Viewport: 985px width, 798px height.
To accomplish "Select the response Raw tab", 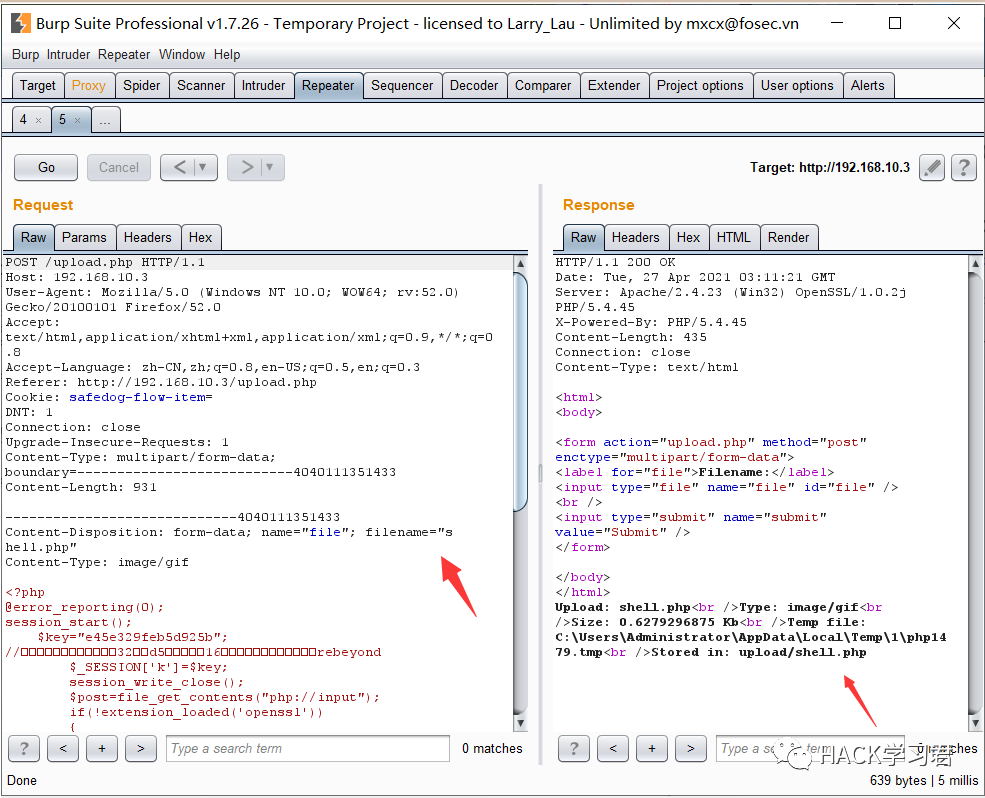I will click(x=584, y=238).
